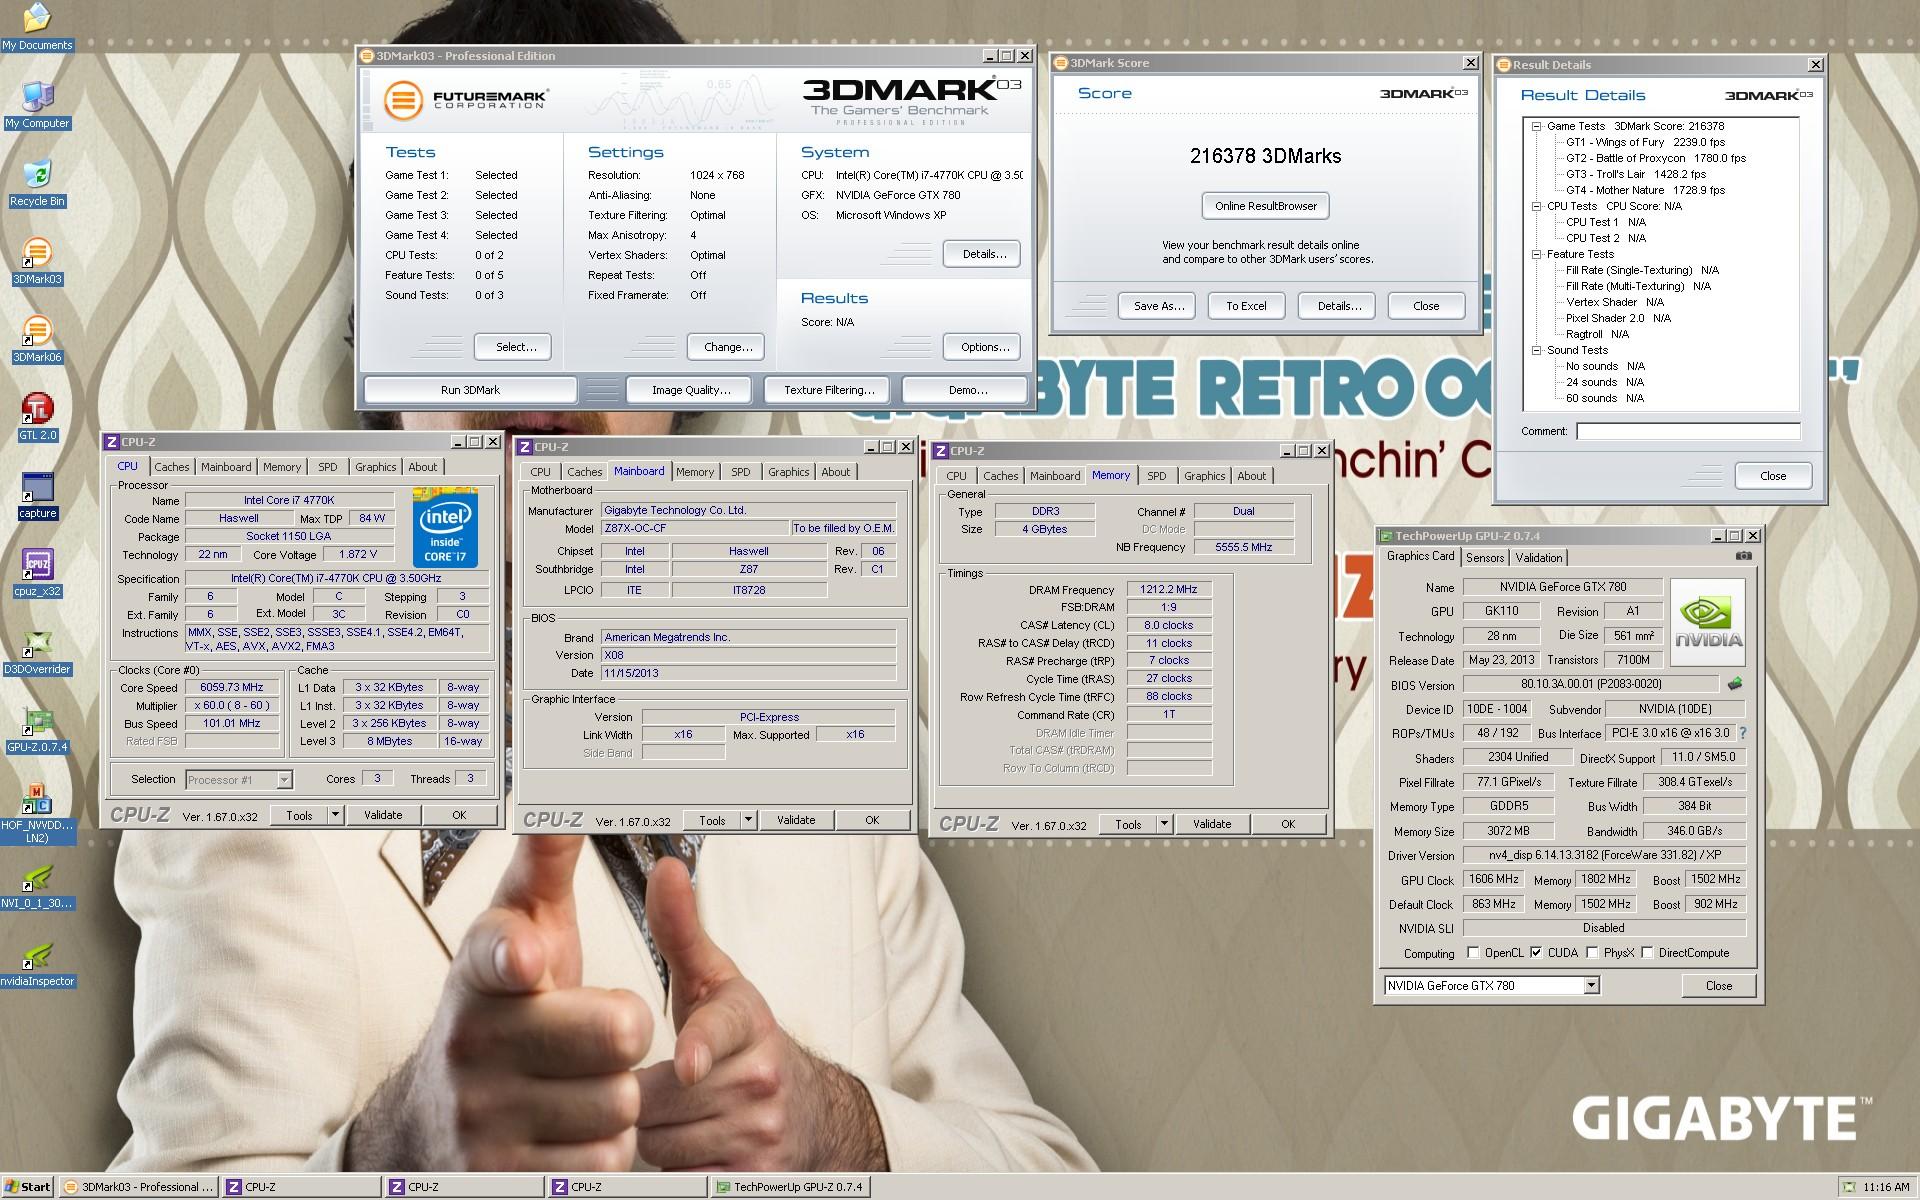Open the GPU selection dropdown in GPU-Z
The height and width of the screenshot is (1200, 1920).
1591,985
